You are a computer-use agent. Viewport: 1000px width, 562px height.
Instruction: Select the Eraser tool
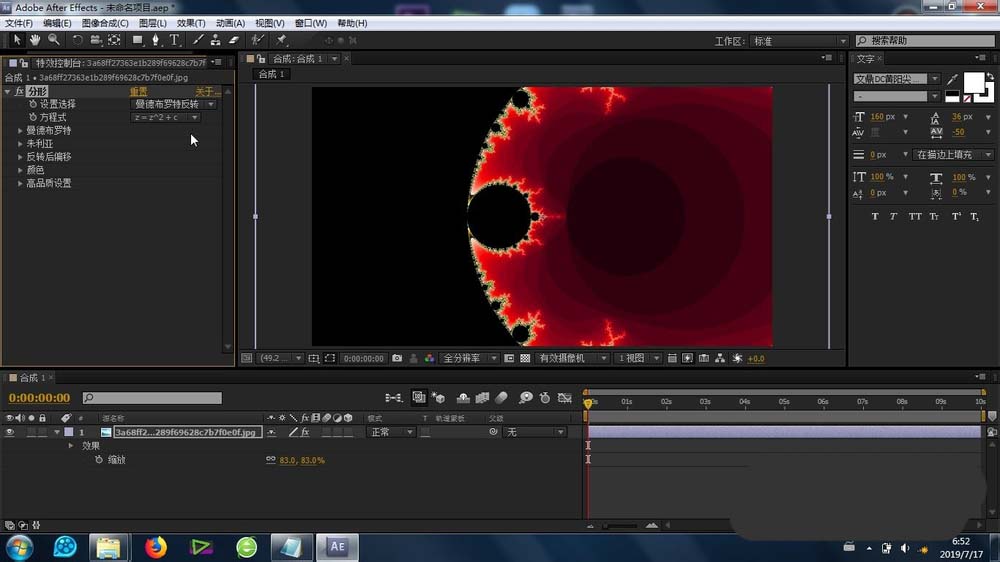click(234, 40)
